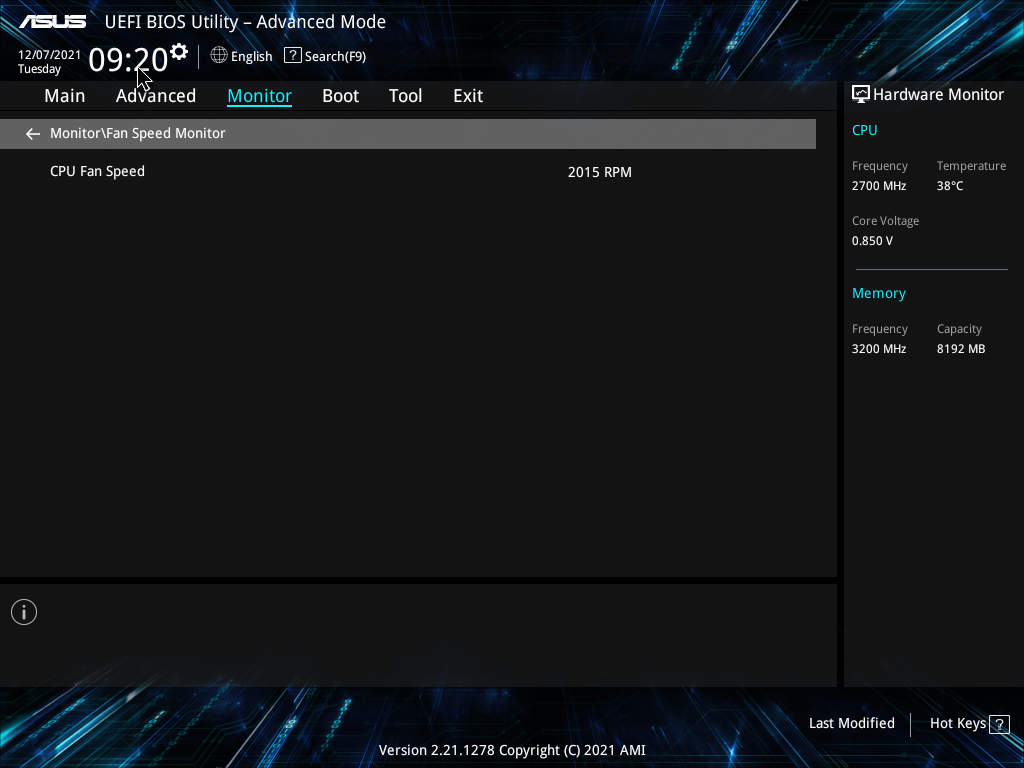Click the Temperature label
Image resolution: width=1024 pixels, height=768 pixels.
[971, 166]
